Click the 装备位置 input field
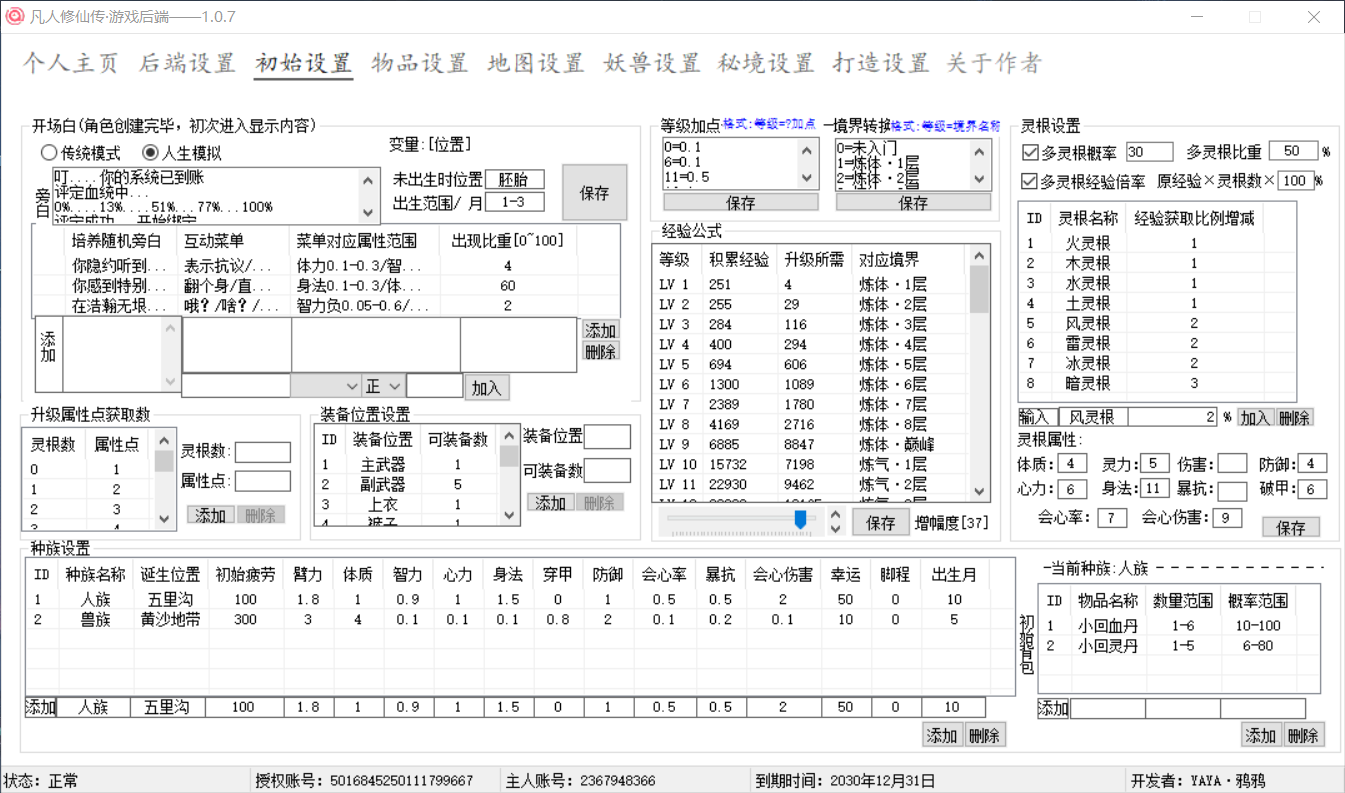 [608, 437]
